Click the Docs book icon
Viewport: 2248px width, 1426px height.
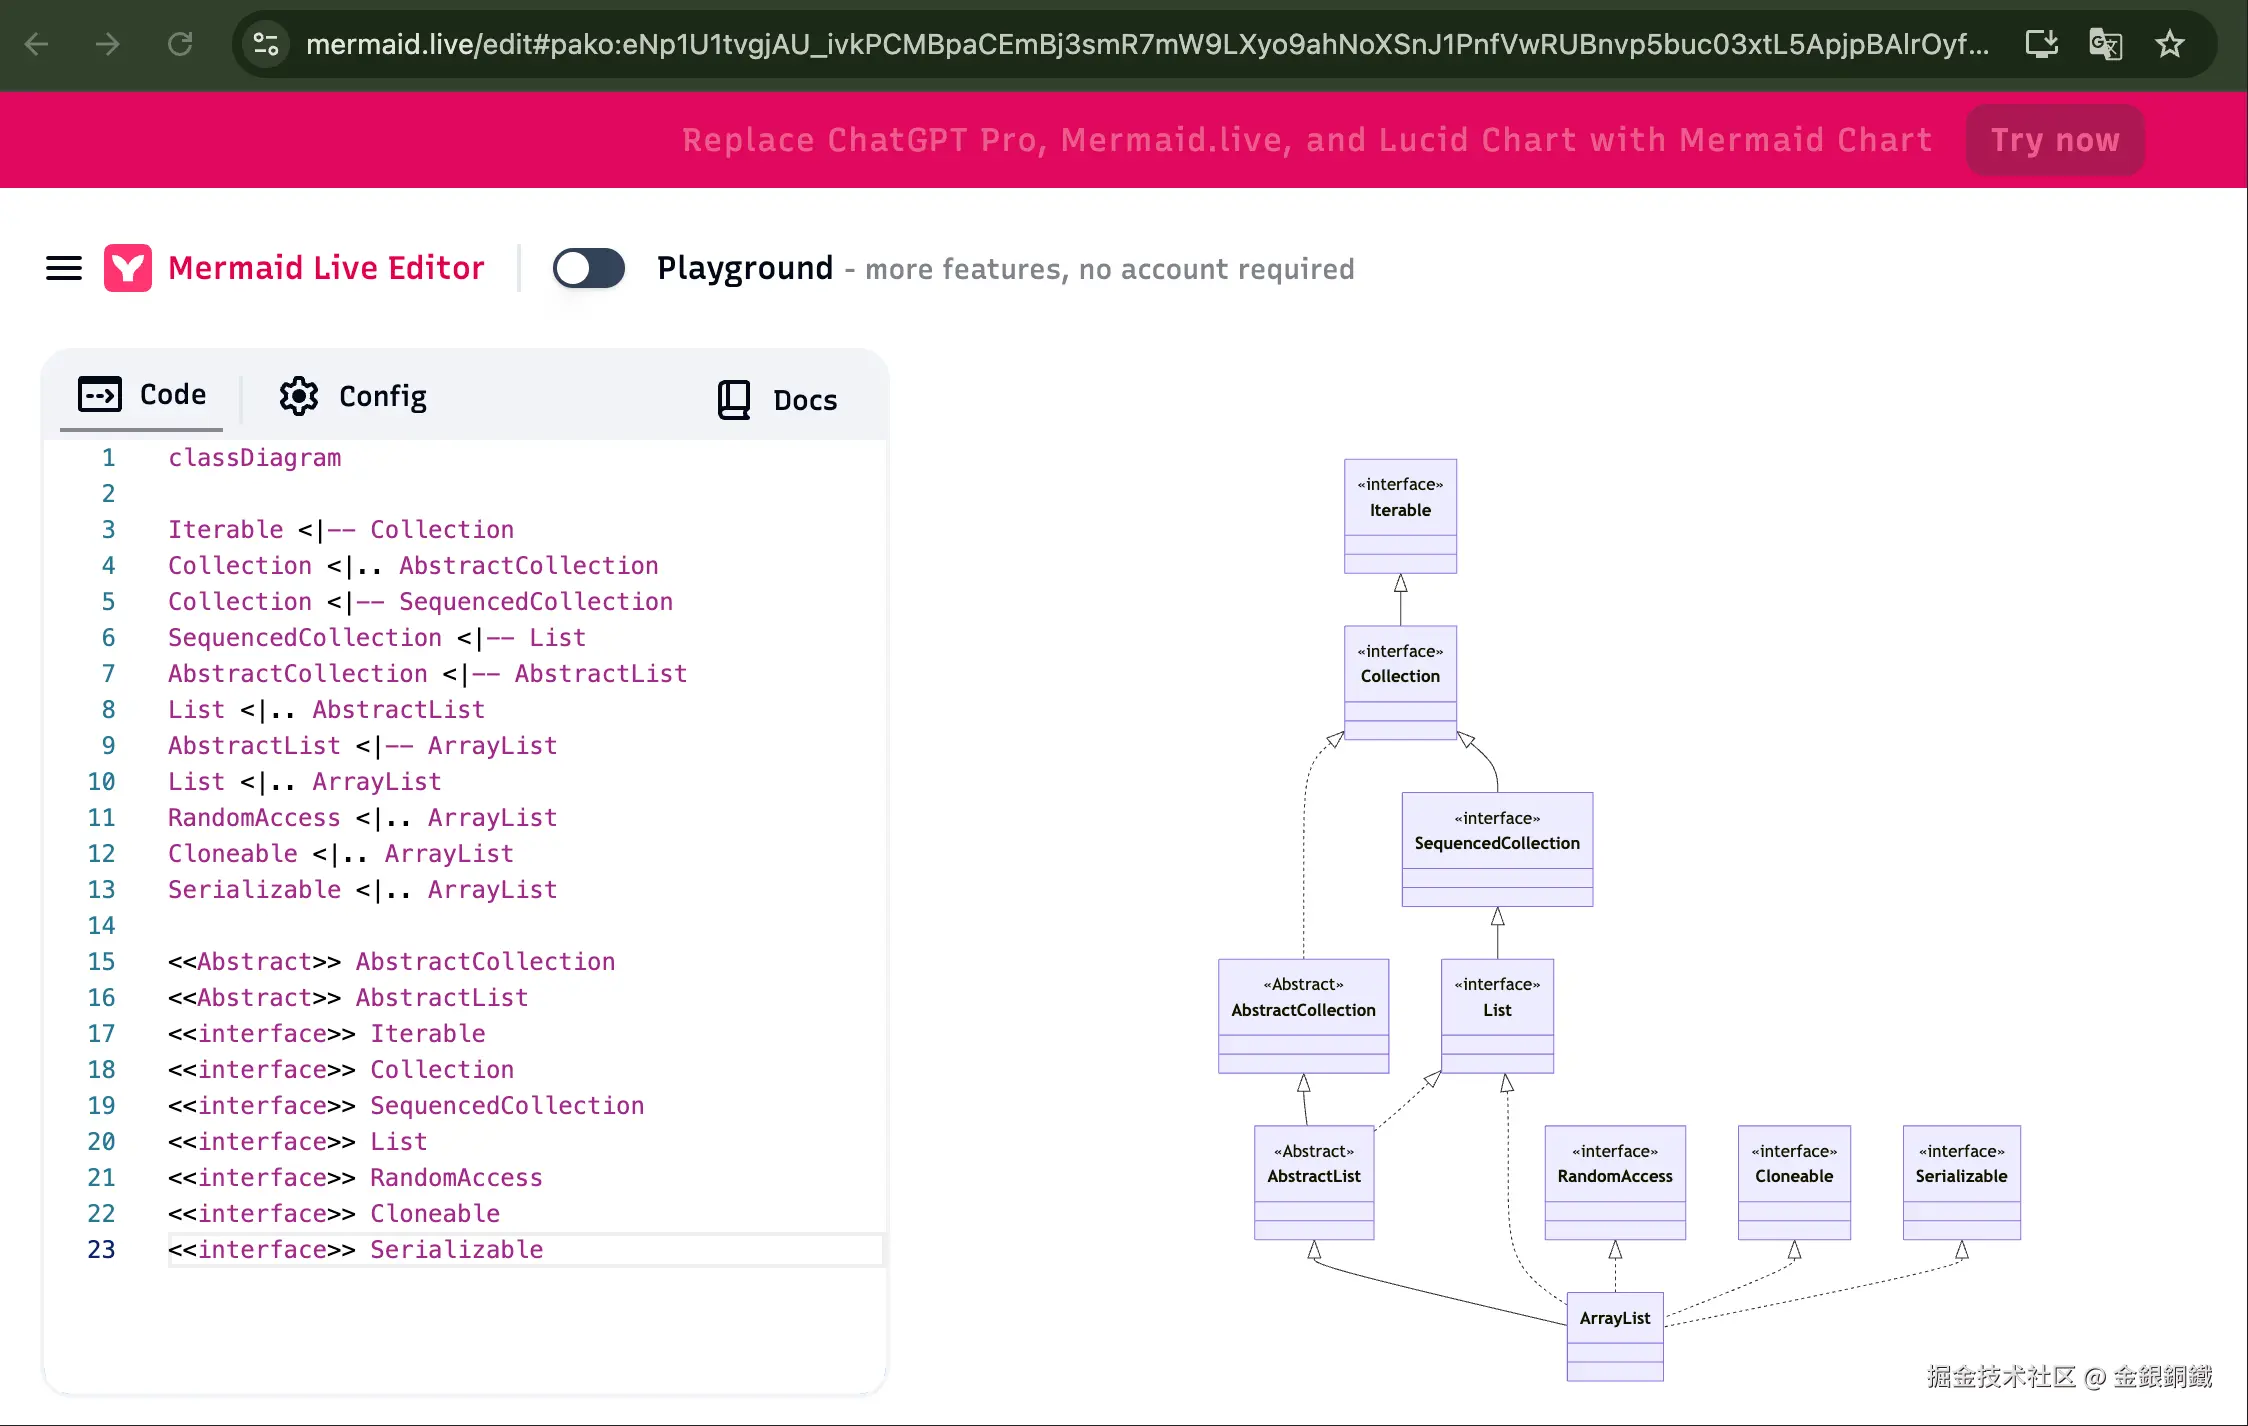(x=734, y=399)
